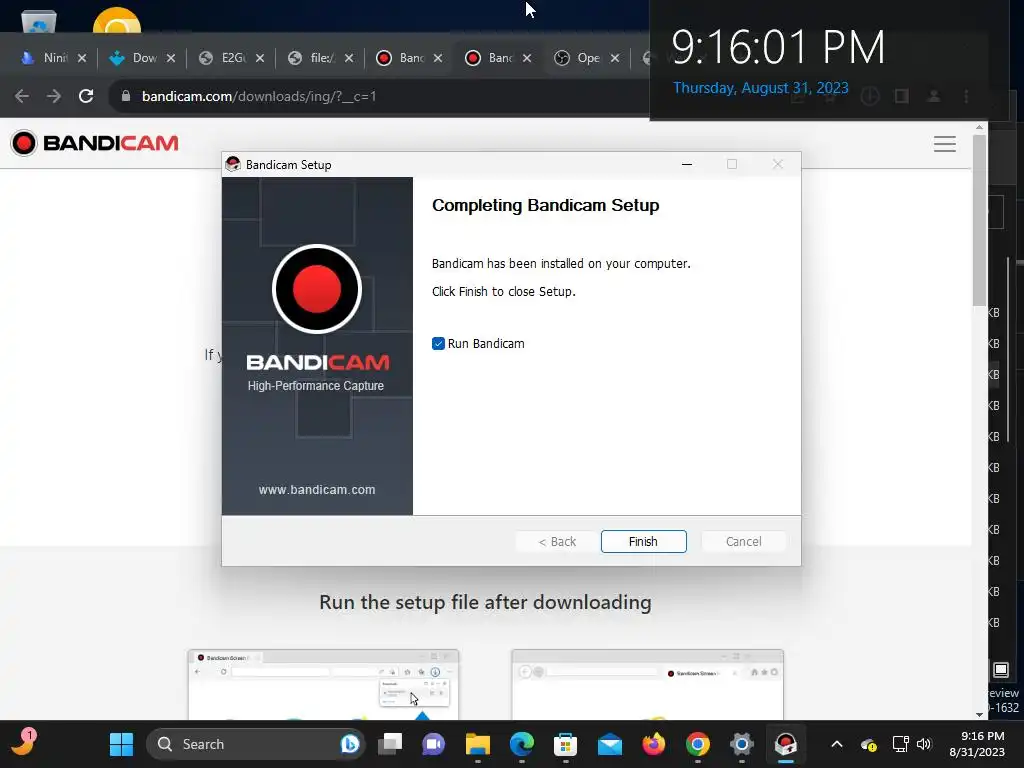Image resolution: width=1024 pixels, height=768 pixels.
Task: Open Google Chrome from the taskbar
Action: pyautogui.click(x=697, y=744)
